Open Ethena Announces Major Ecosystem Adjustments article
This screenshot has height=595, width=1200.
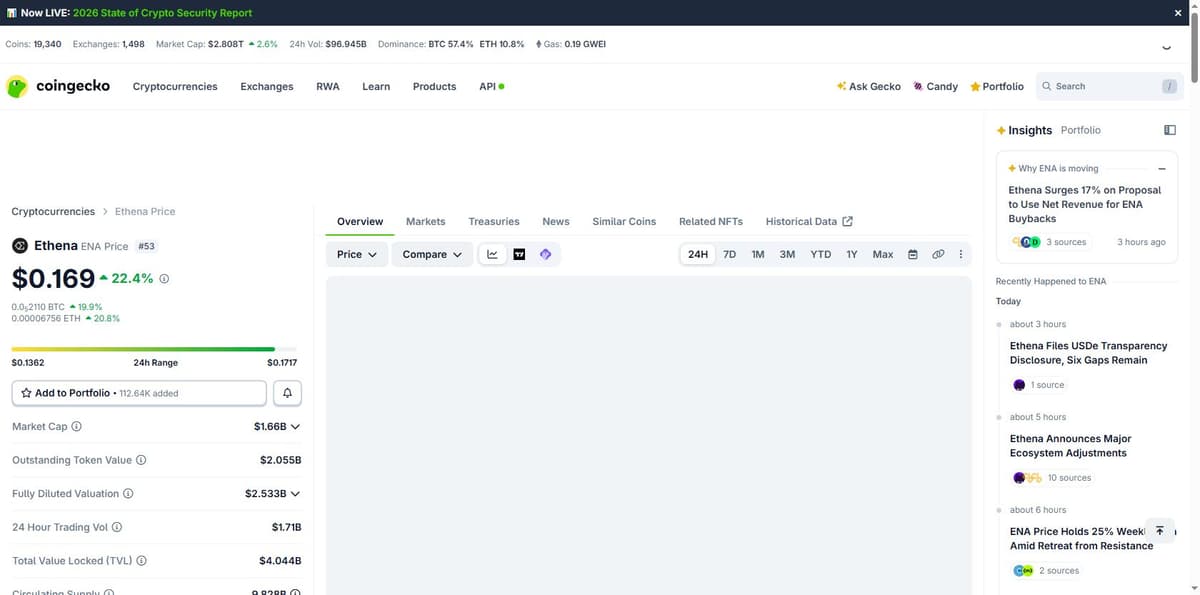tap(1071, 446)
